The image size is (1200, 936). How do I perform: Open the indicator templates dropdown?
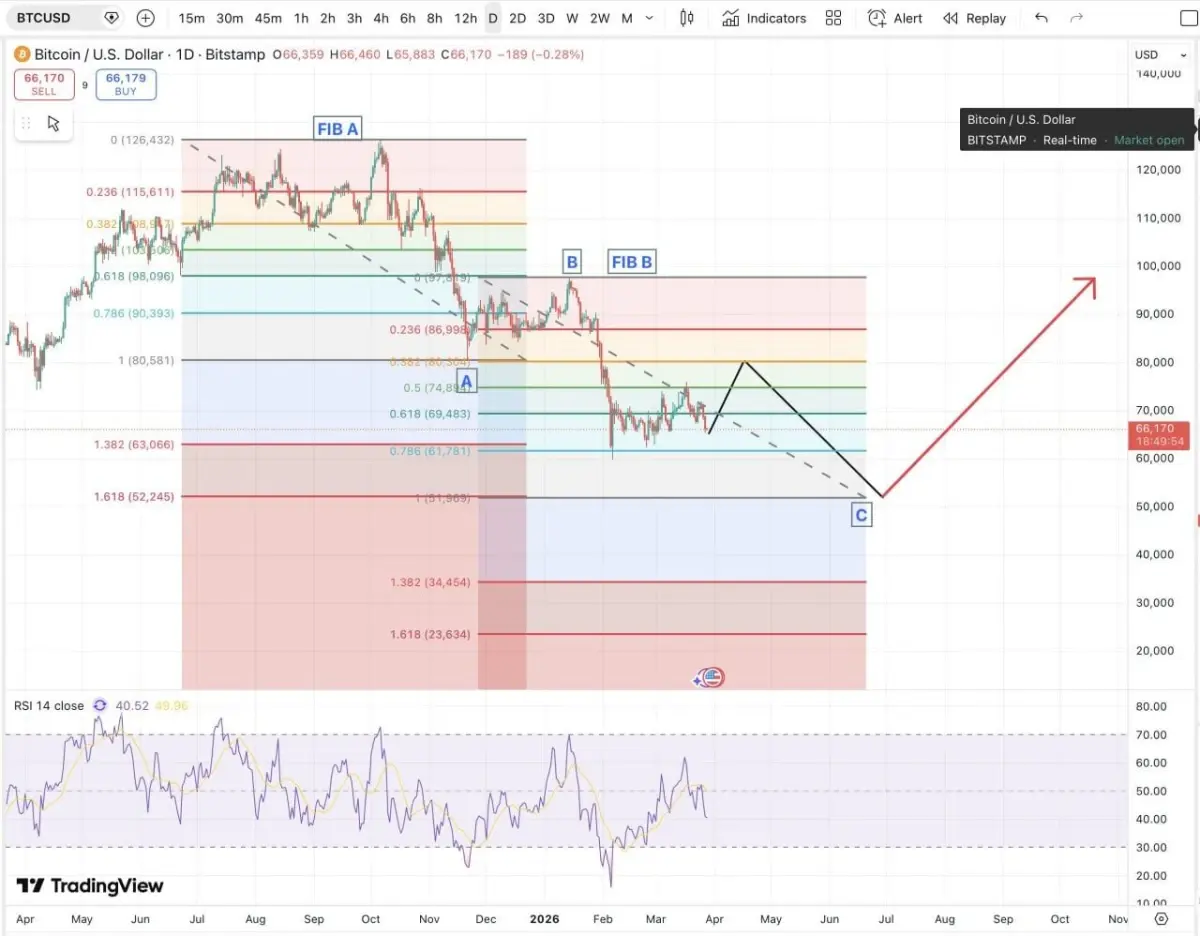click(x=833, y=18)
